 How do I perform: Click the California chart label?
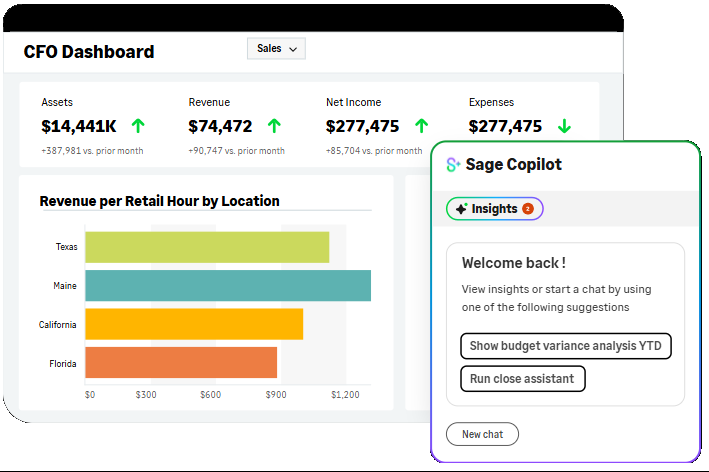coord(57,325)
